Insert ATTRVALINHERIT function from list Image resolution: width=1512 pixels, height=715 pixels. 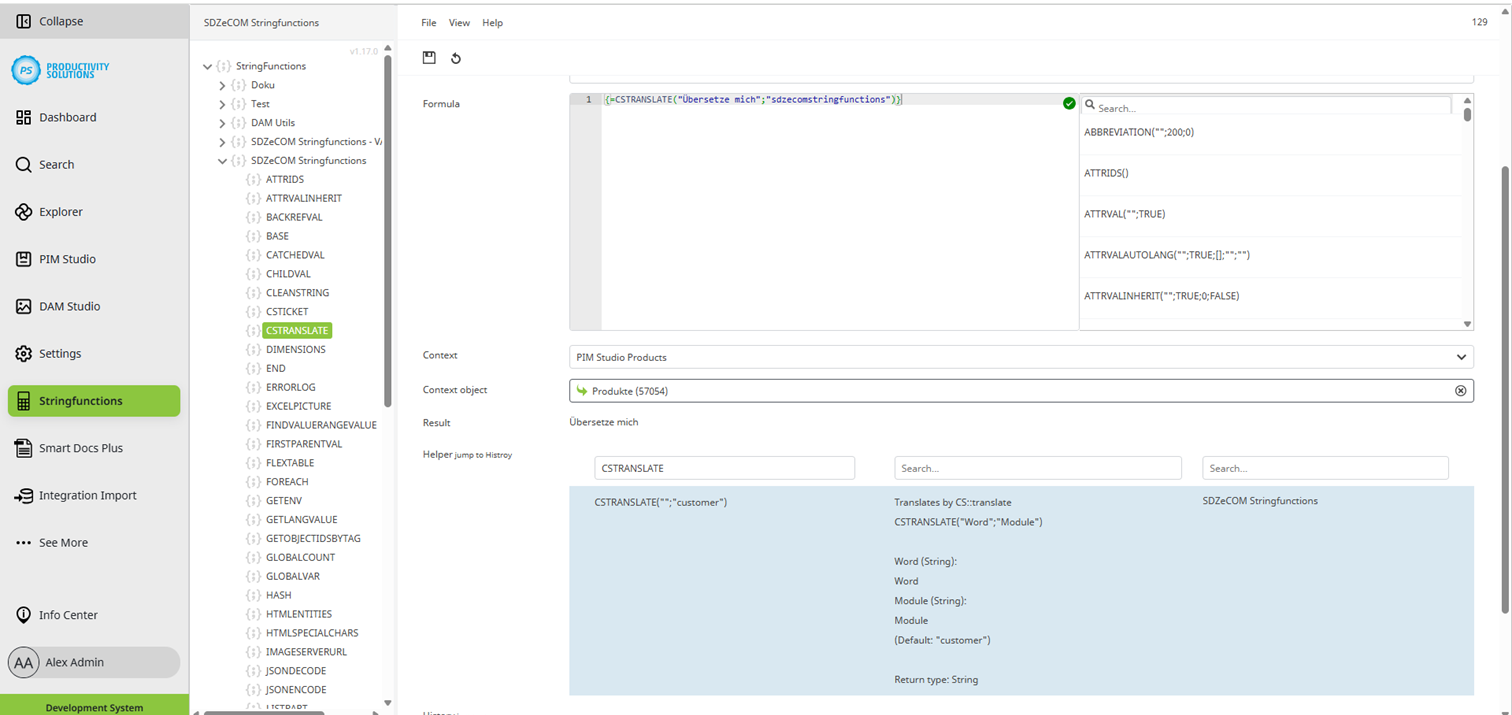coord(1162,296)
